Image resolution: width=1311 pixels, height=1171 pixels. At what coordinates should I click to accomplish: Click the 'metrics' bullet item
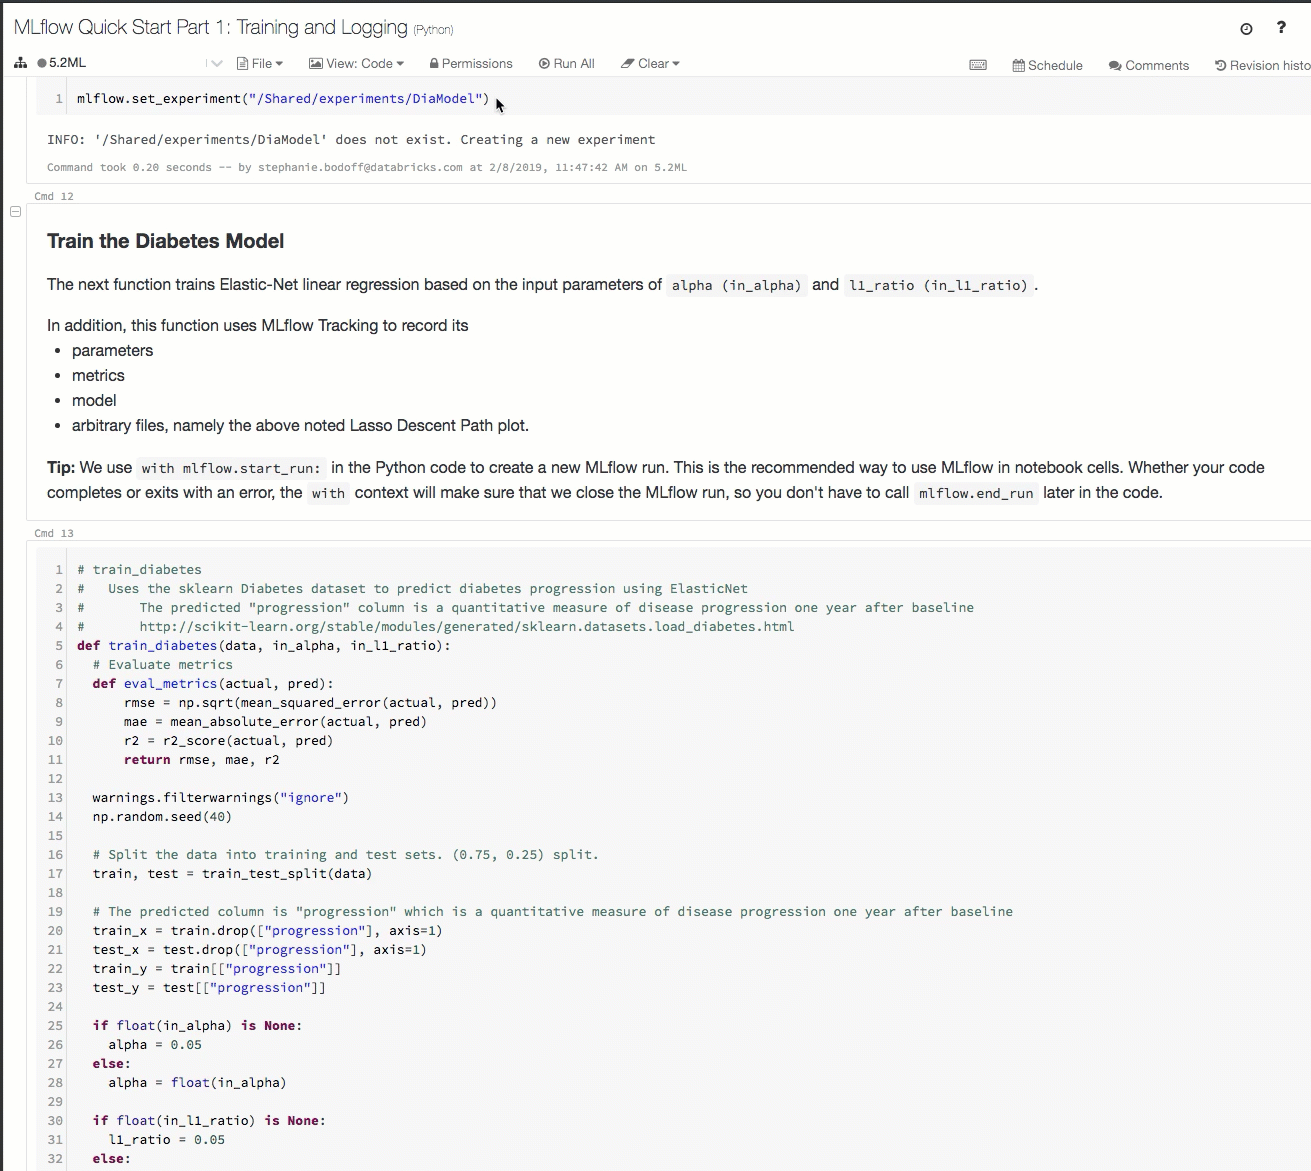click(x=98, y=376)
